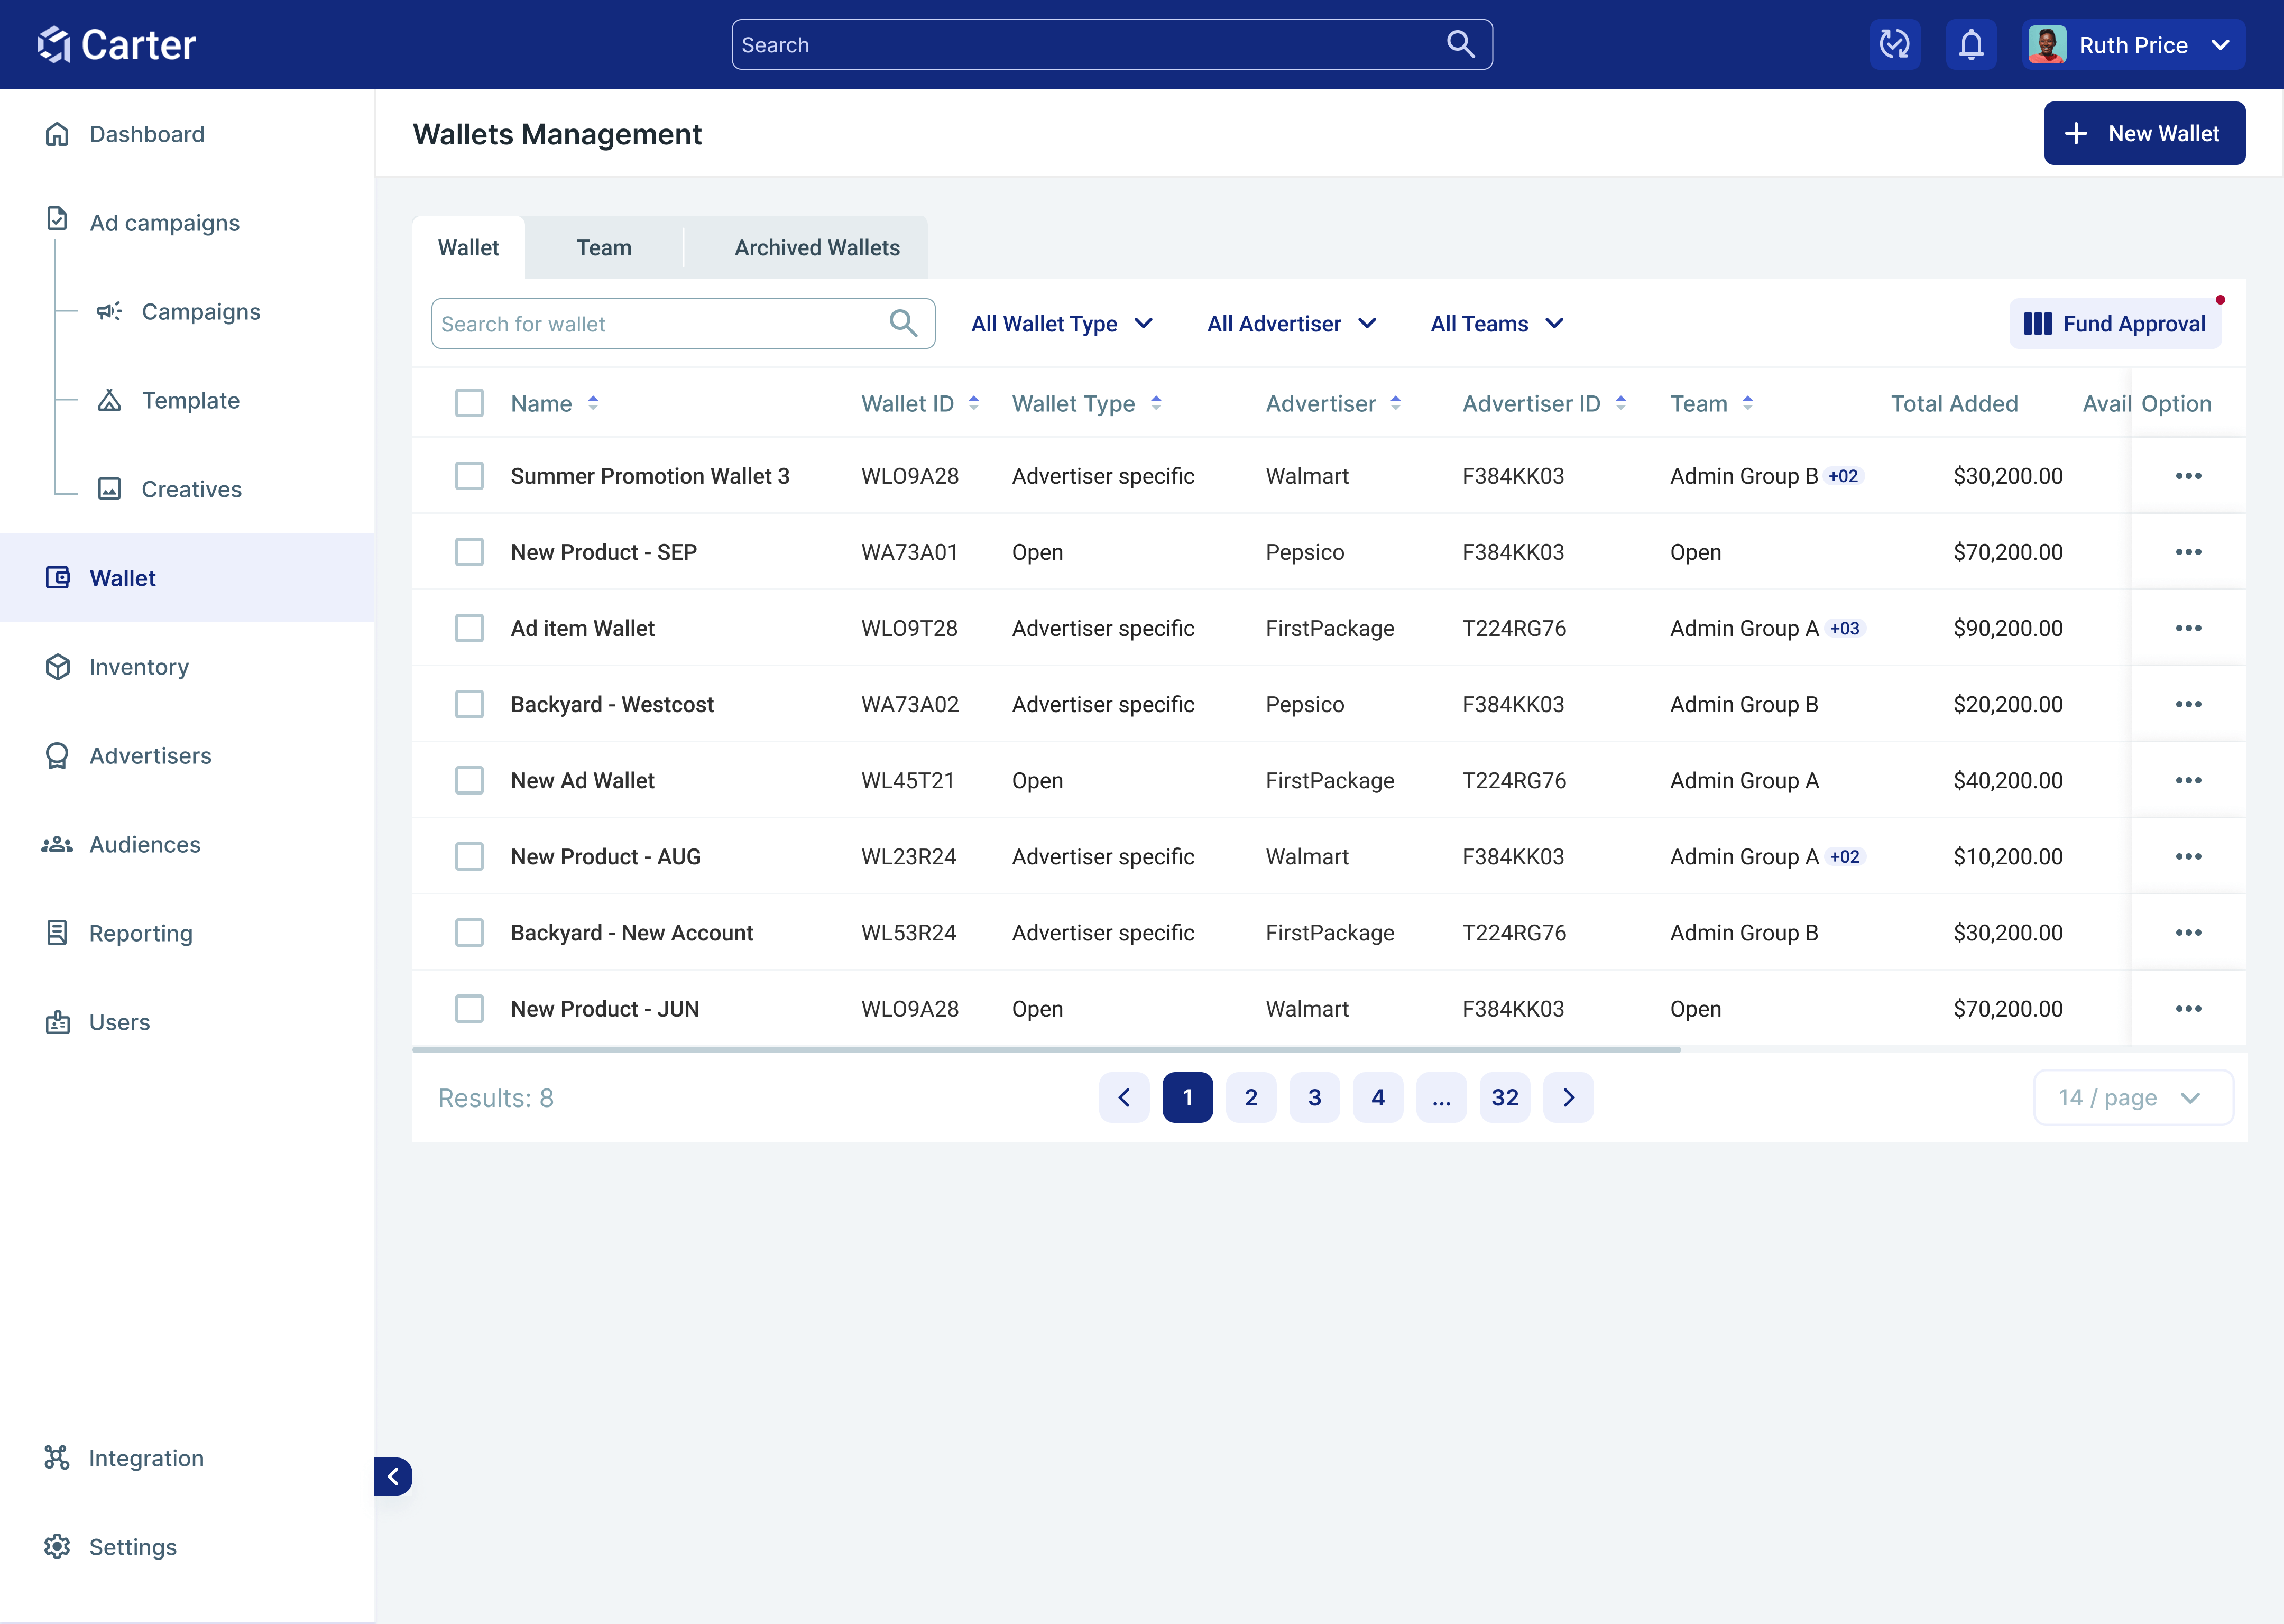Open options menu for New Product - SEP
This screenshot has height=1624, width=2284.
(x=2187, y=552)
